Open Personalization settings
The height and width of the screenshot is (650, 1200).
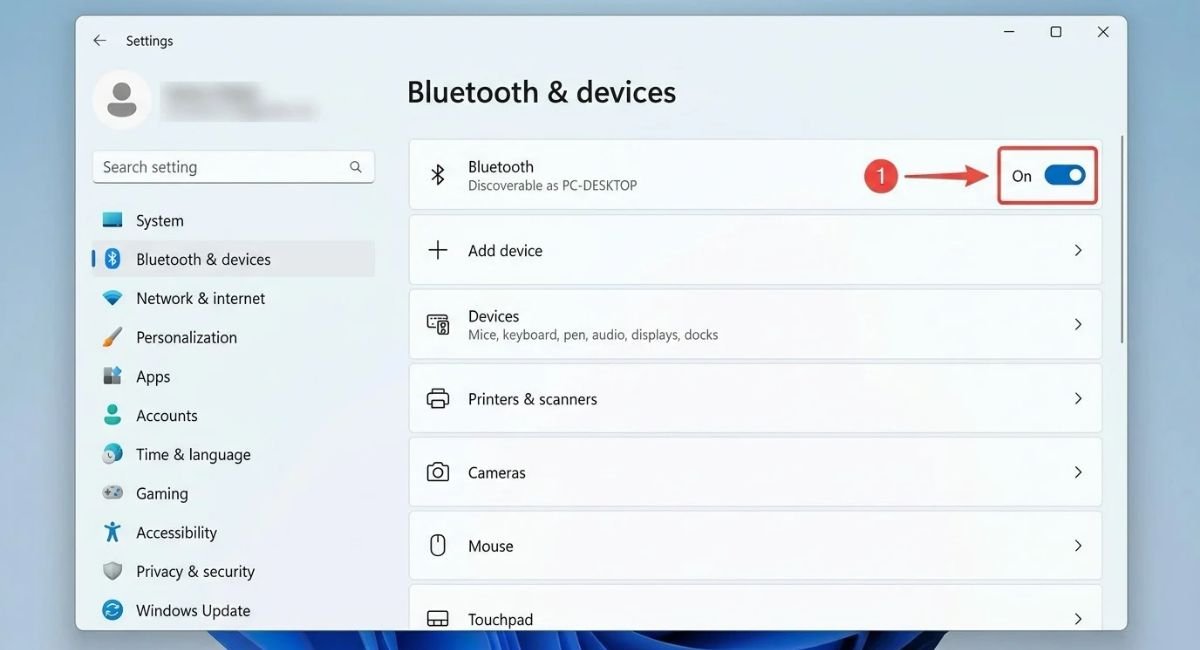click(233, 337)
